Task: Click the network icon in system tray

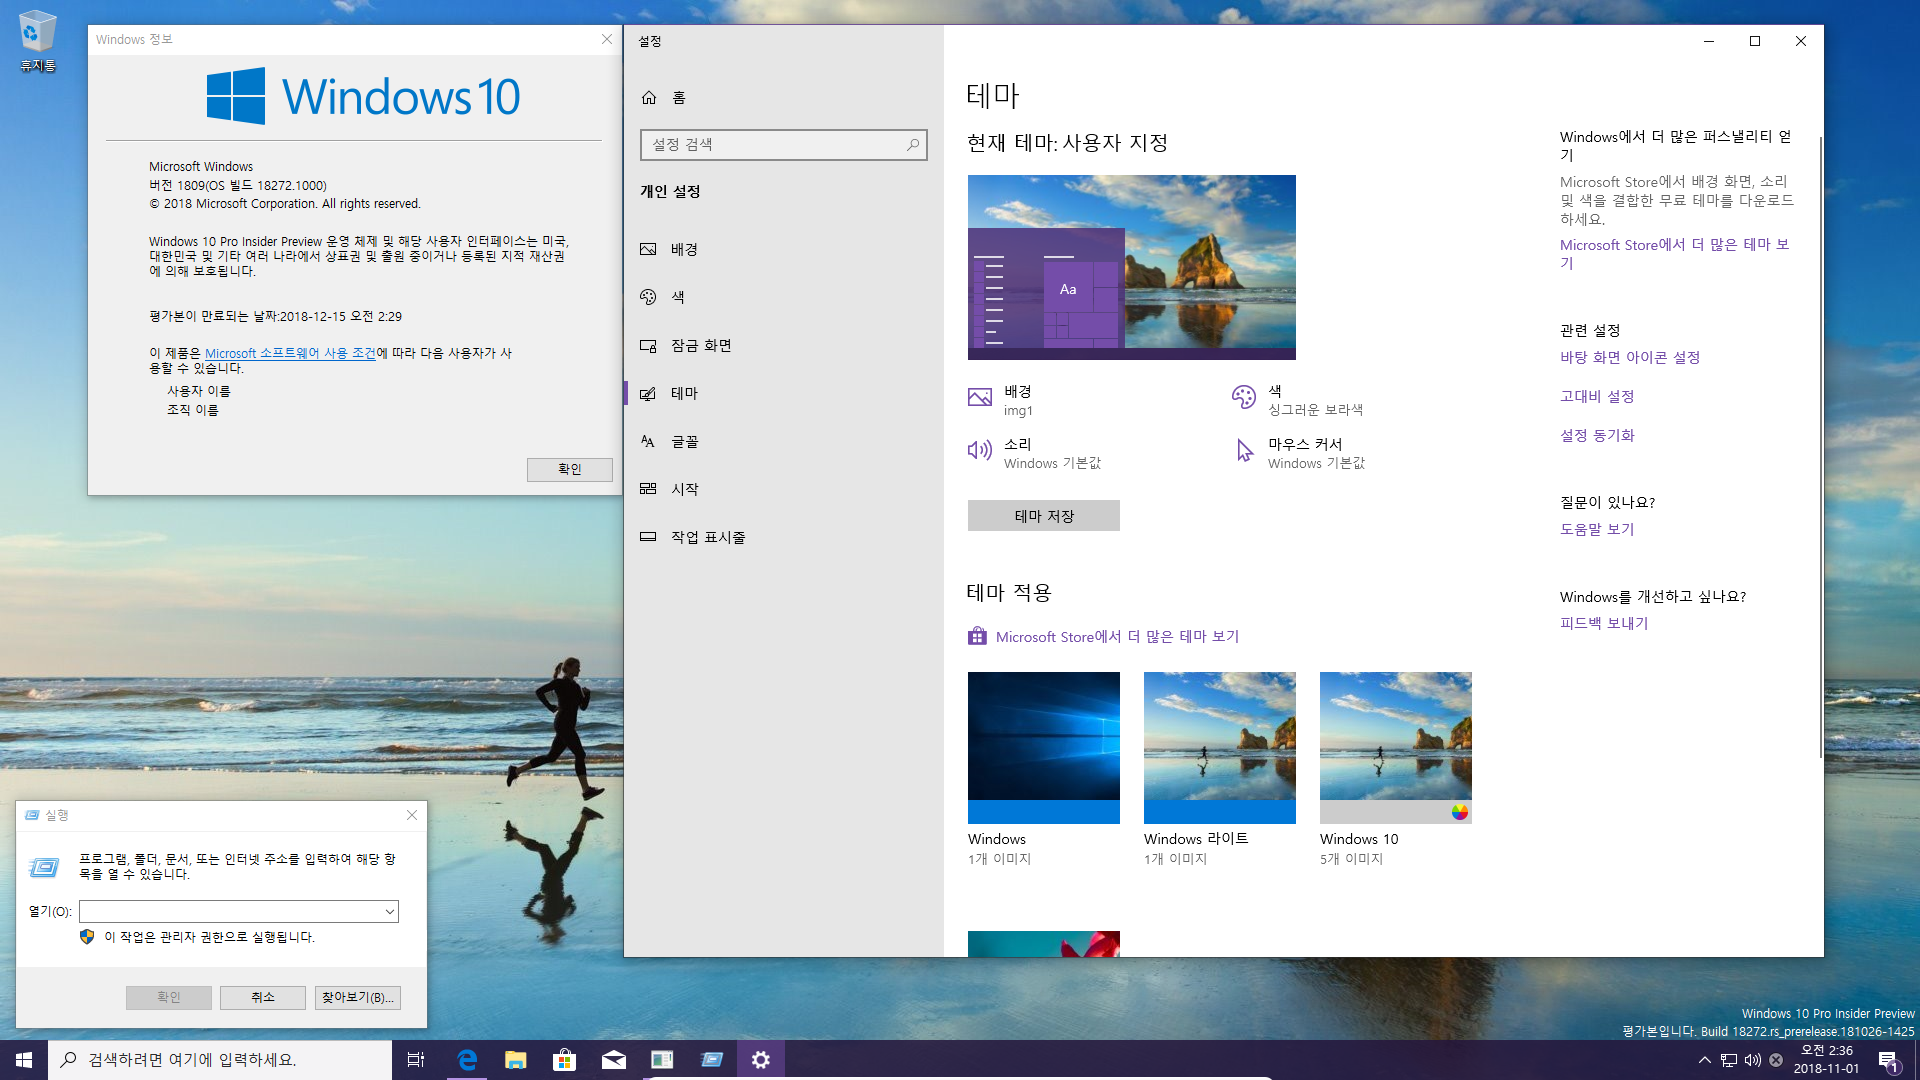Action: click(x=1729, y=1060)
